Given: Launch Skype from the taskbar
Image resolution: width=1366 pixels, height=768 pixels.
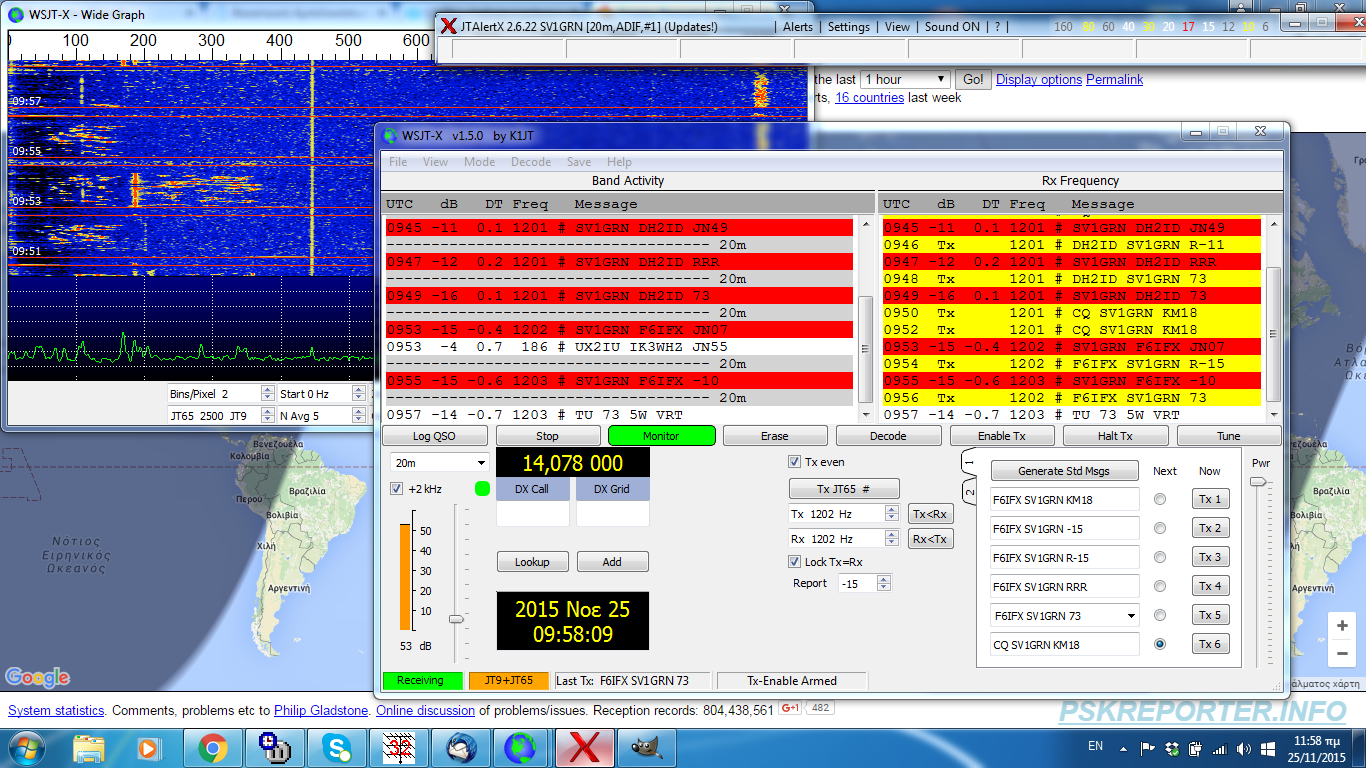Looking at the screenshot, I should tap(337, 746).
